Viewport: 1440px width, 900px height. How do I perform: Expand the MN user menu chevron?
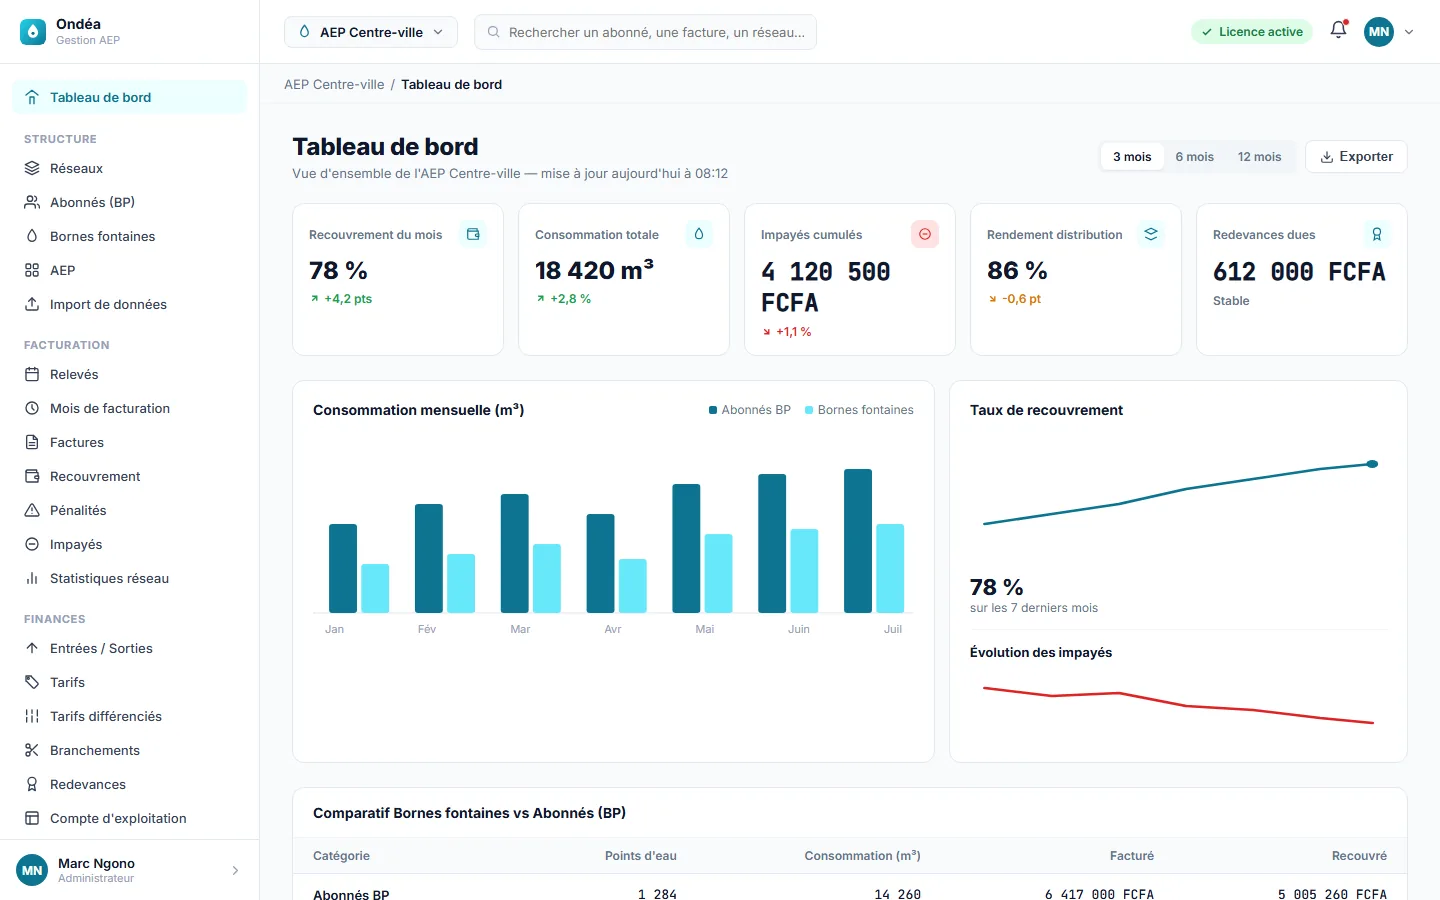pos(1409,32)
